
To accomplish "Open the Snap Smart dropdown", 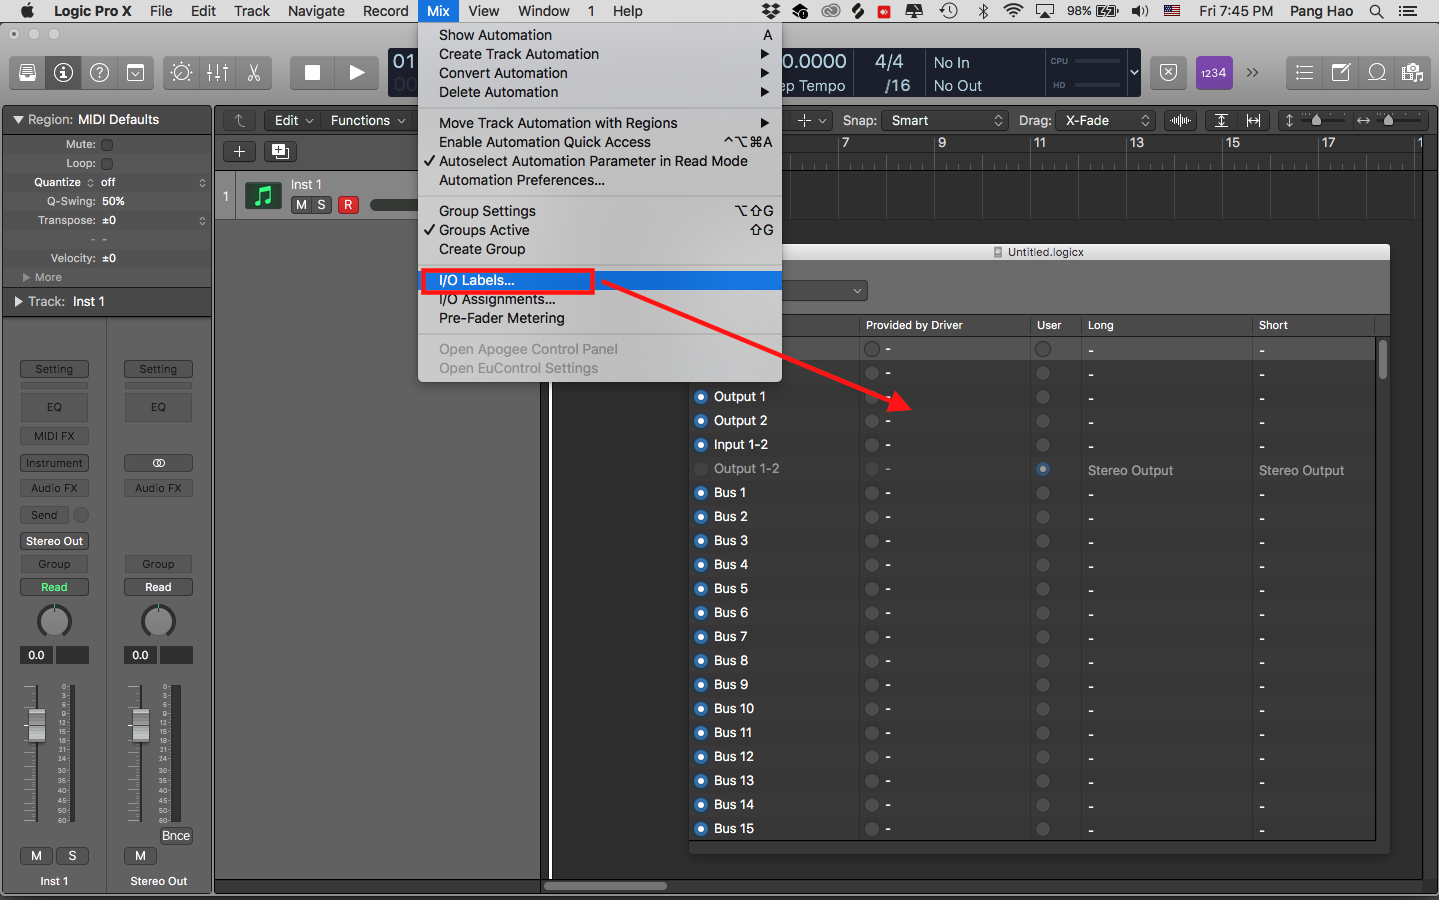I will (946, 120).
